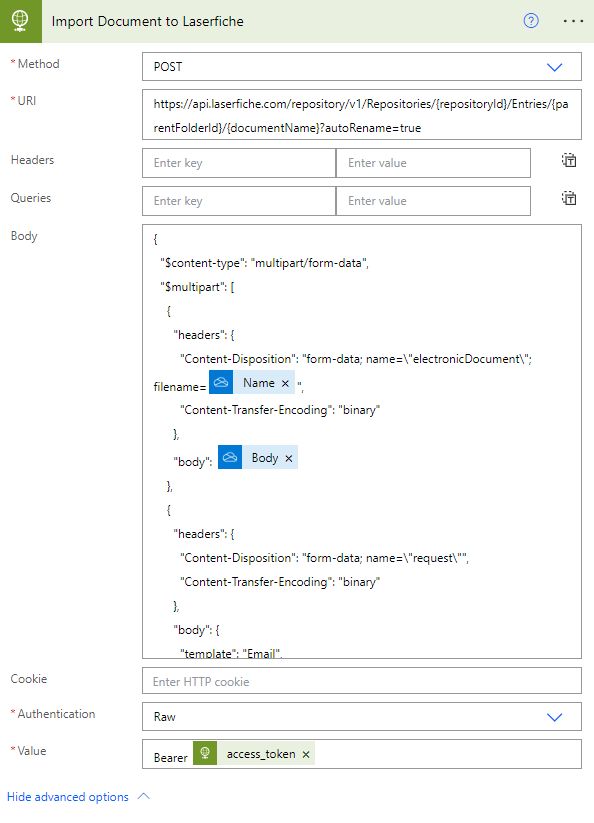Viewport: 594px width, 823px height.
Task: Expand the Authentication dropdown chevron
Action: pyautogui.click(x=555, y=717)
